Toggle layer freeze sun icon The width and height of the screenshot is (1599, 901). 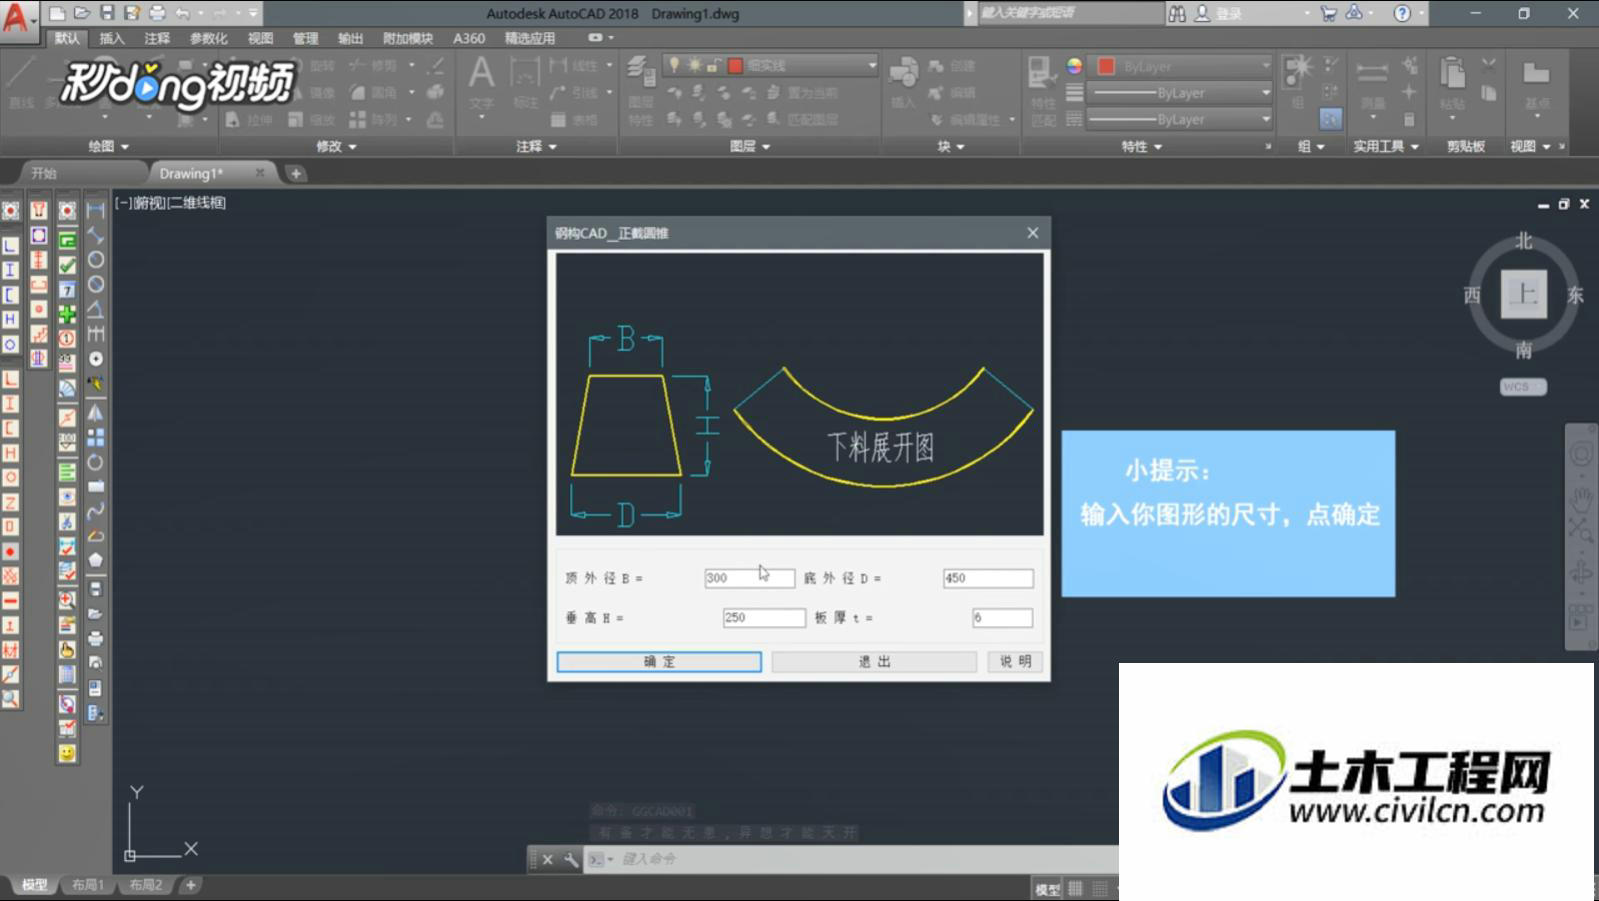694,65
